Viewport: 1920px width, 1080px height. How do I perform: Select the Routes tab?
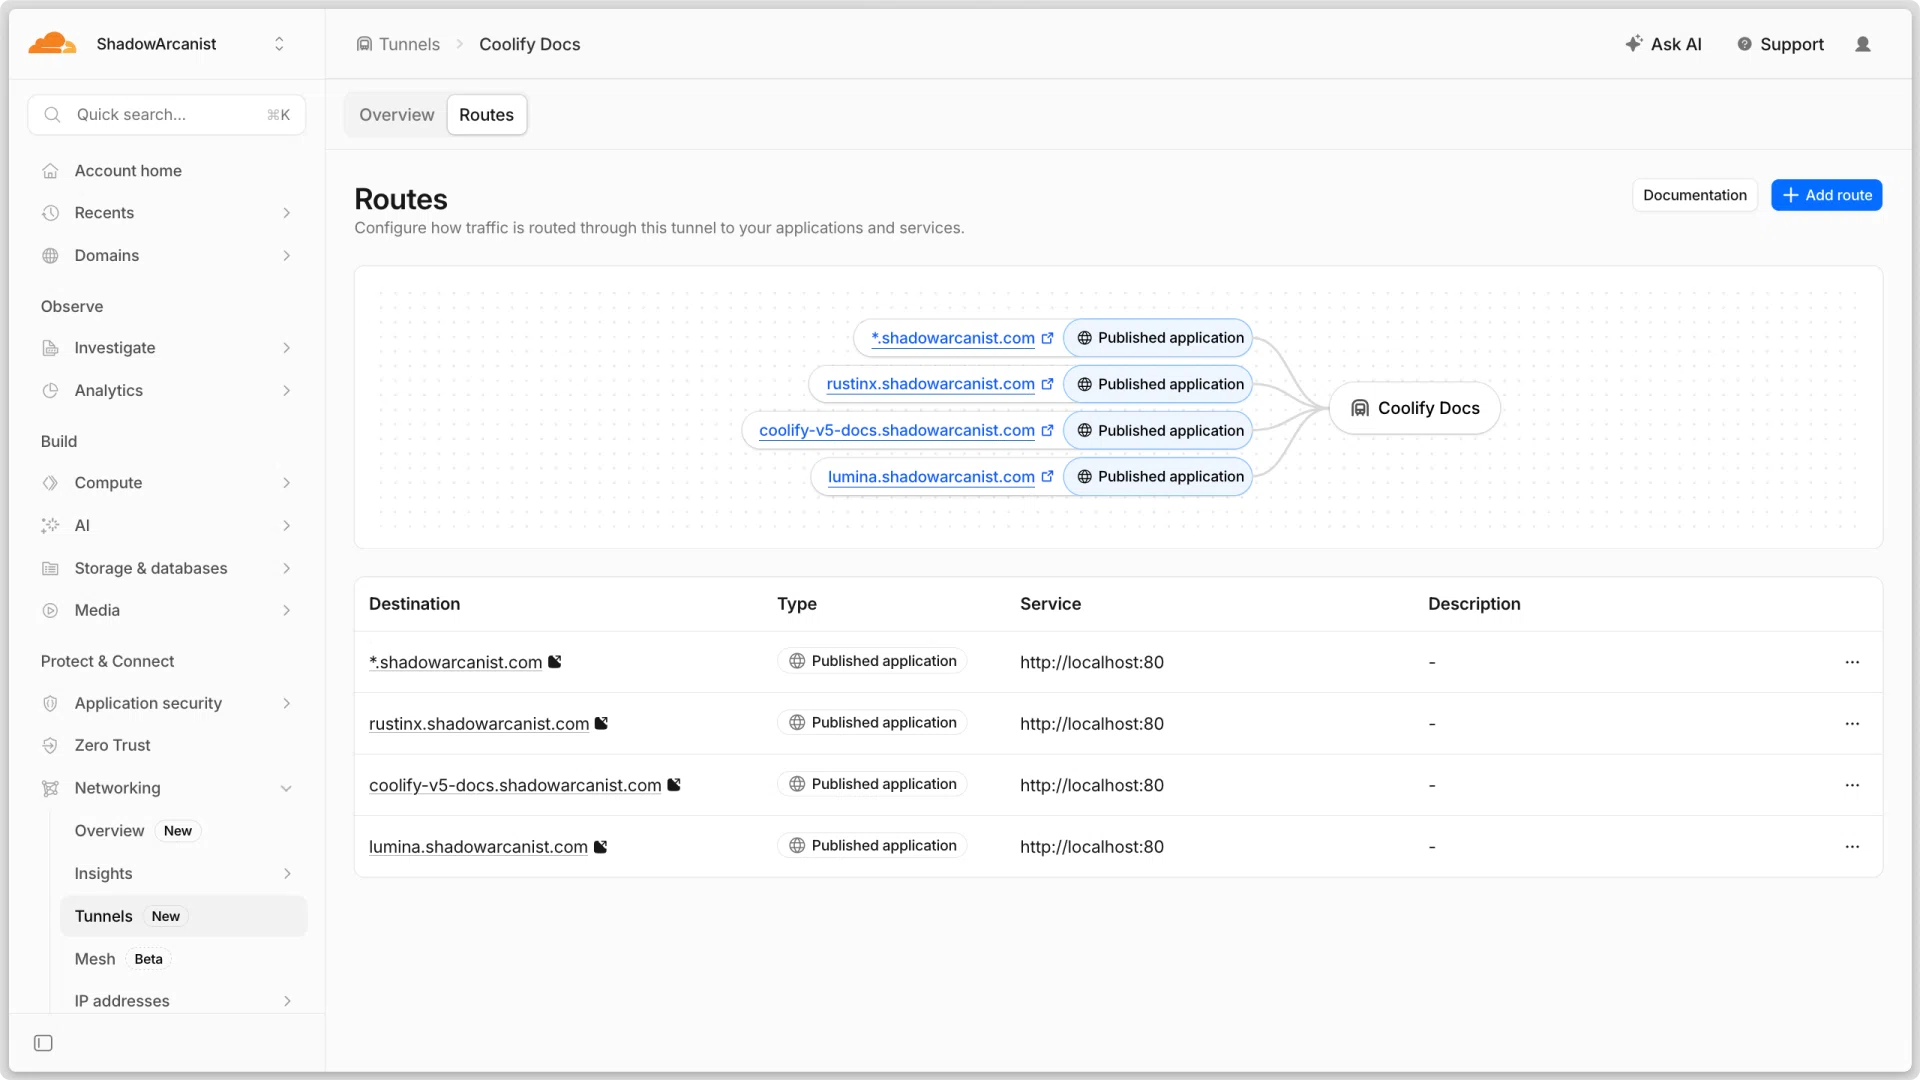tap(486, 115)
